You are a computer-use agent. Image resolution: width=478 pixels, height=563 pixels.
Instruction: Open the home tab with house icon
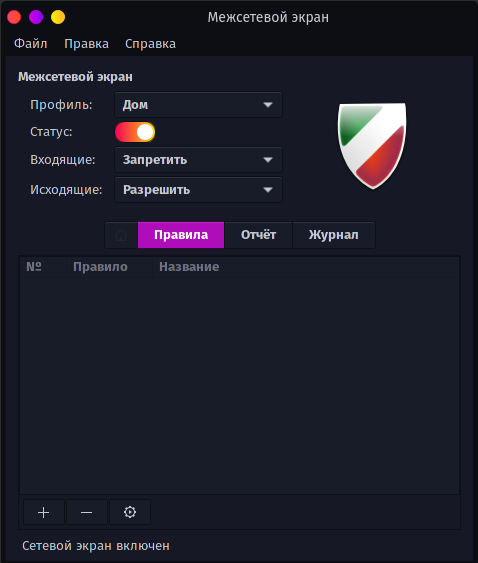pyautogui.click(x=121, y=235)
